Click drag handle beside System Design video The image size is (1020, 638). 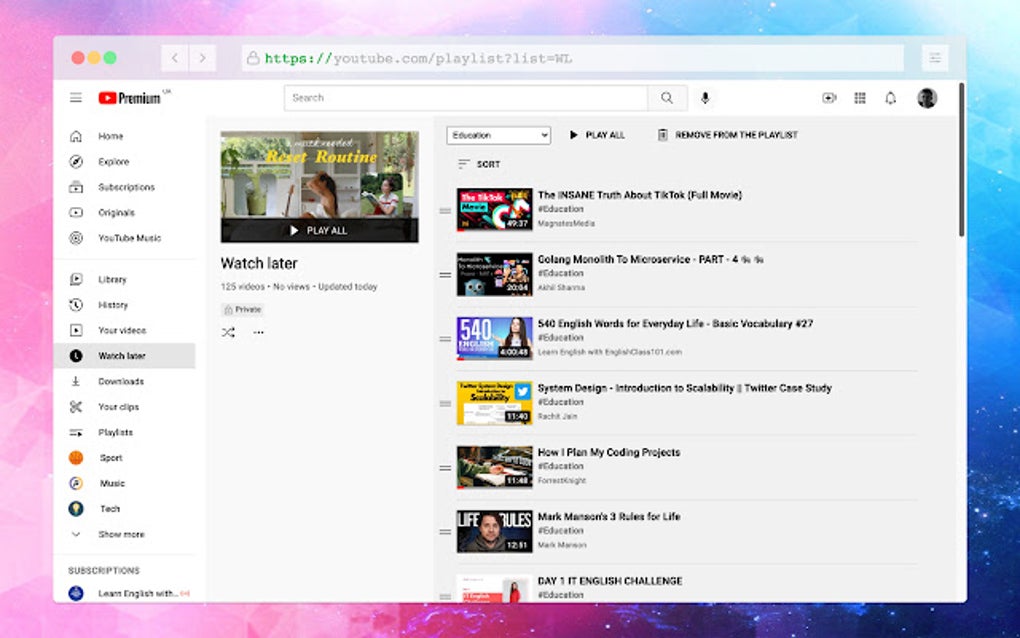445,403
